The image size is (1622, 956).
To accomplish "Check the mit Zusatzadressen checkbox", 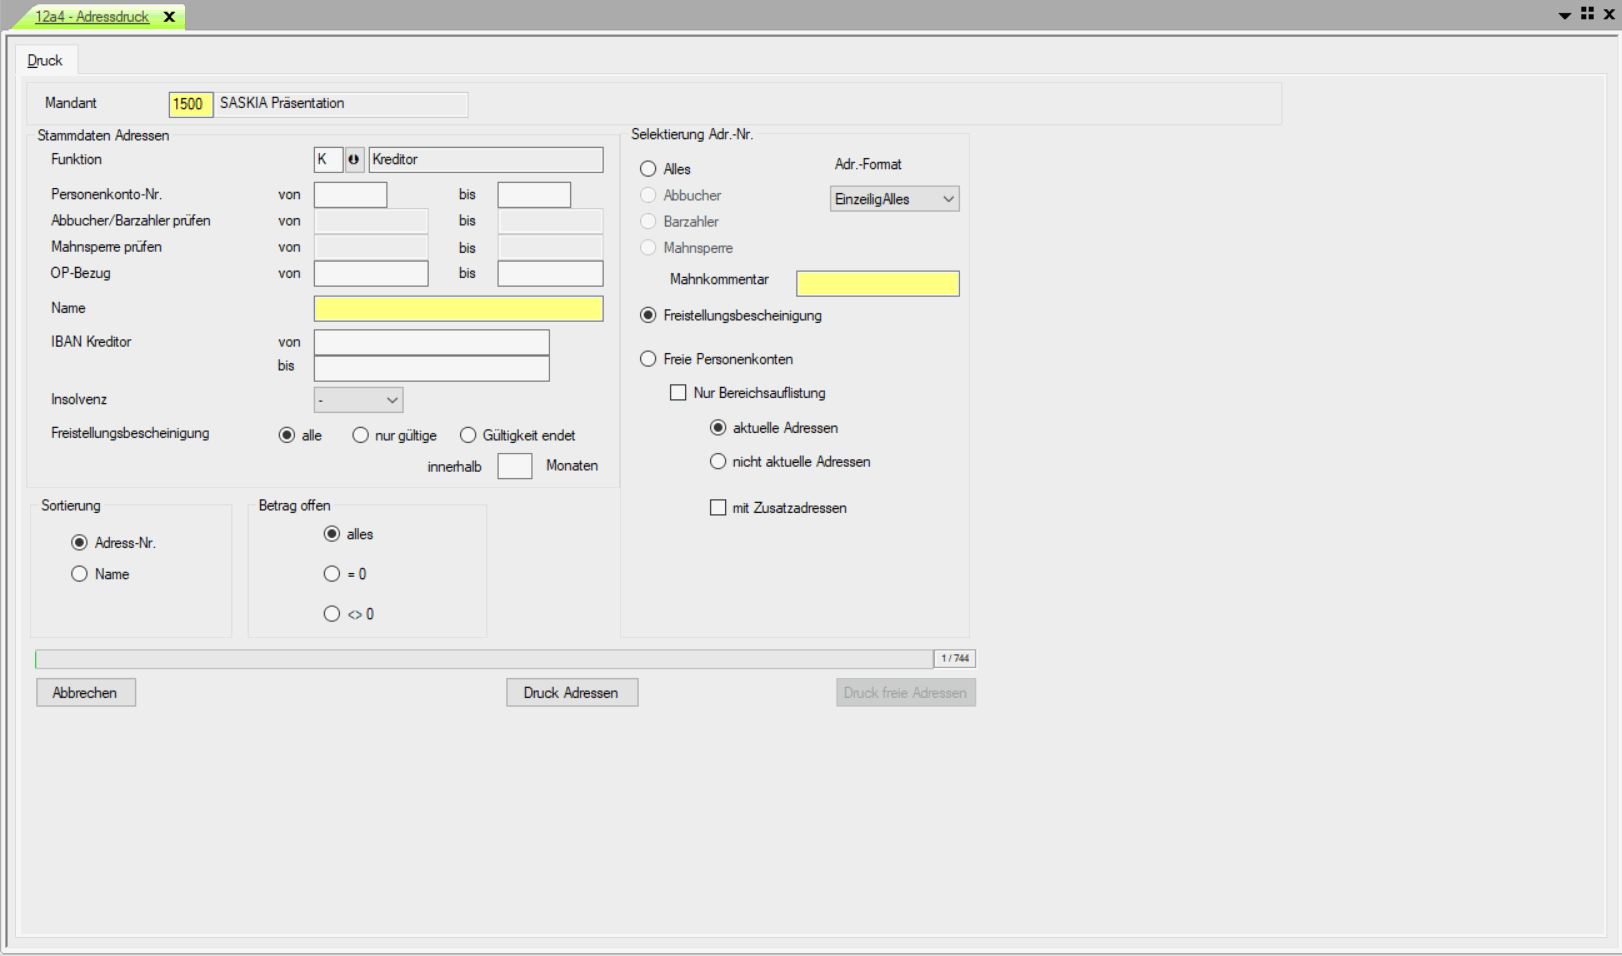I will click(x=718, y=508).
